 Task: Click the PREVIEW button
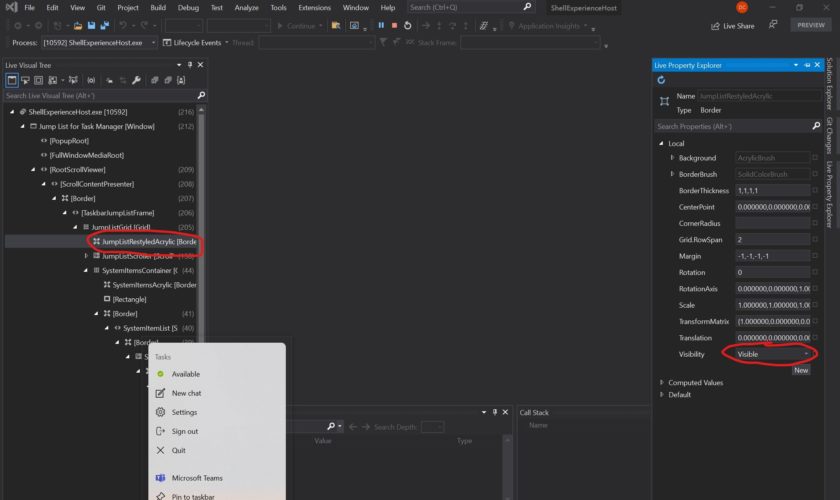click(810, 25)
